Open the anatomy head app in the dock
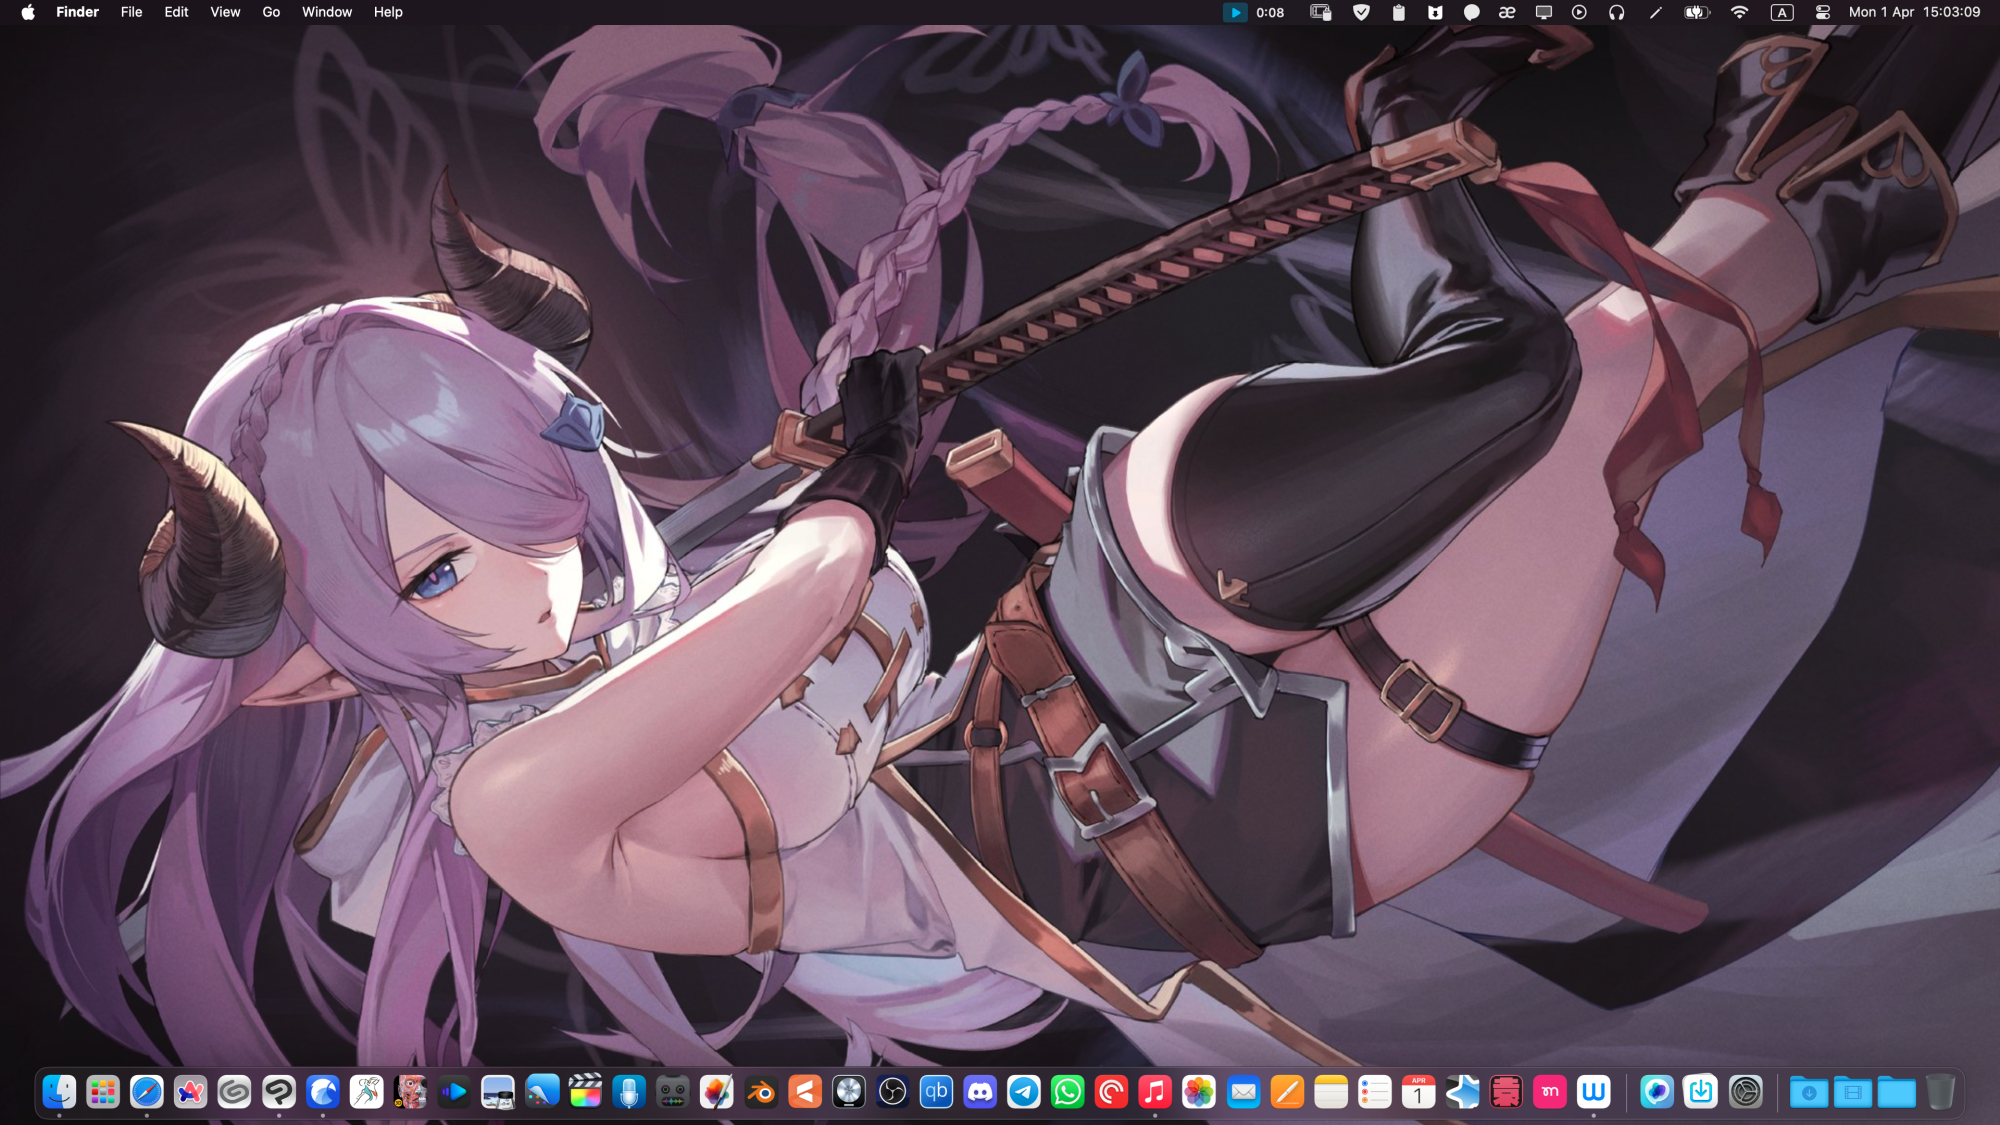The height and width of the screenshot is (1125, 2000). coord(410,1092)
